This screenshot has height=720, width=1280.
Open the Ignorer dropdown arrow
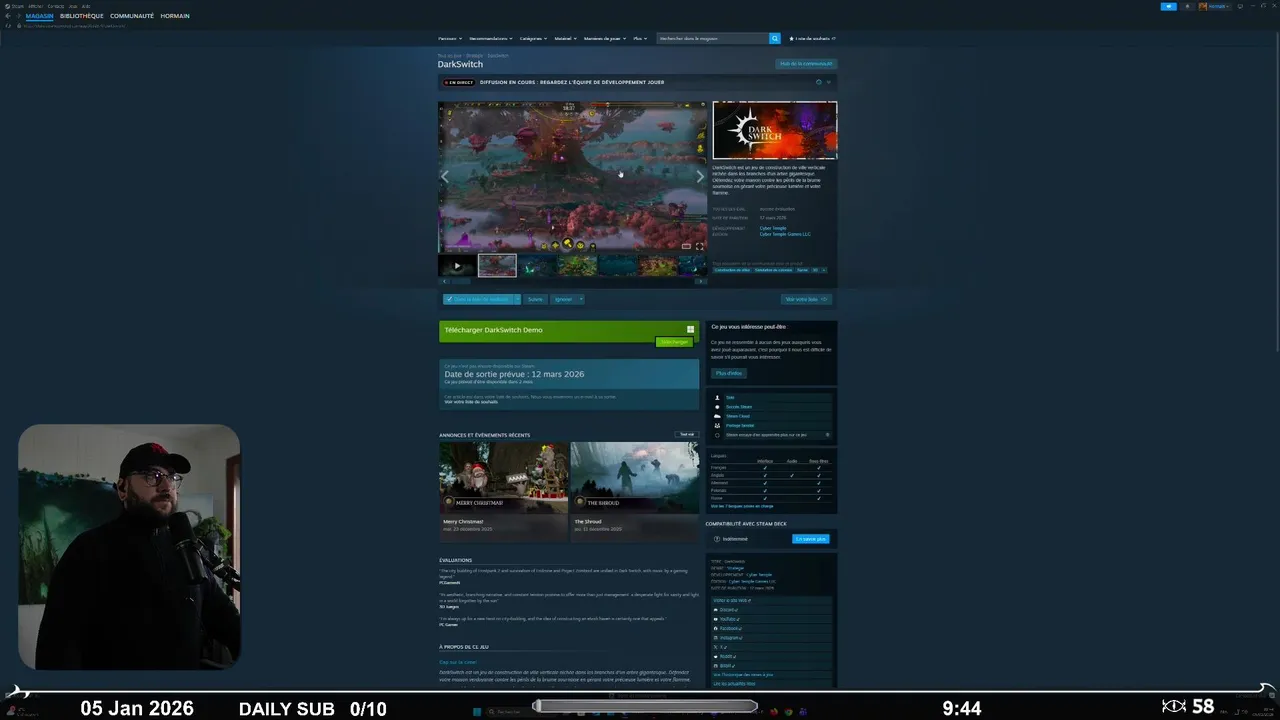pos(581,299)
